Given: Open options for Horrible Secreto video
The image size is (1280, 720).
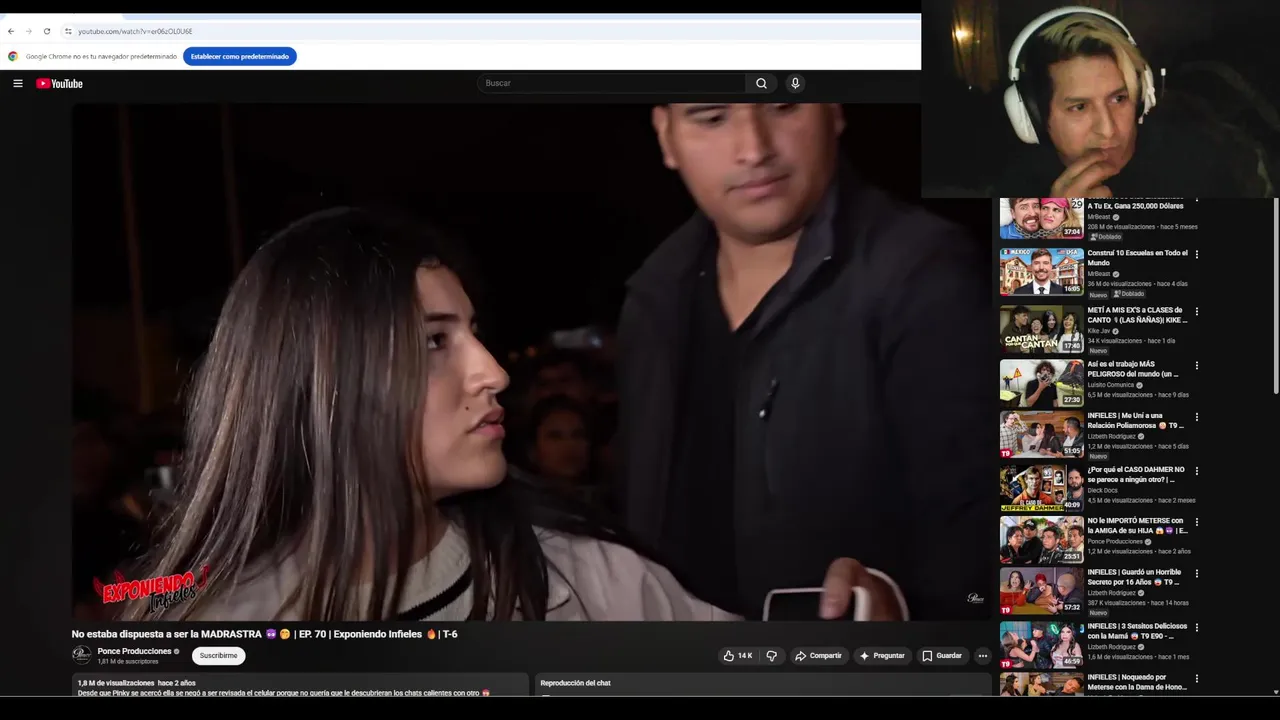Looking at the screenshot, I should coord(1196,574).
